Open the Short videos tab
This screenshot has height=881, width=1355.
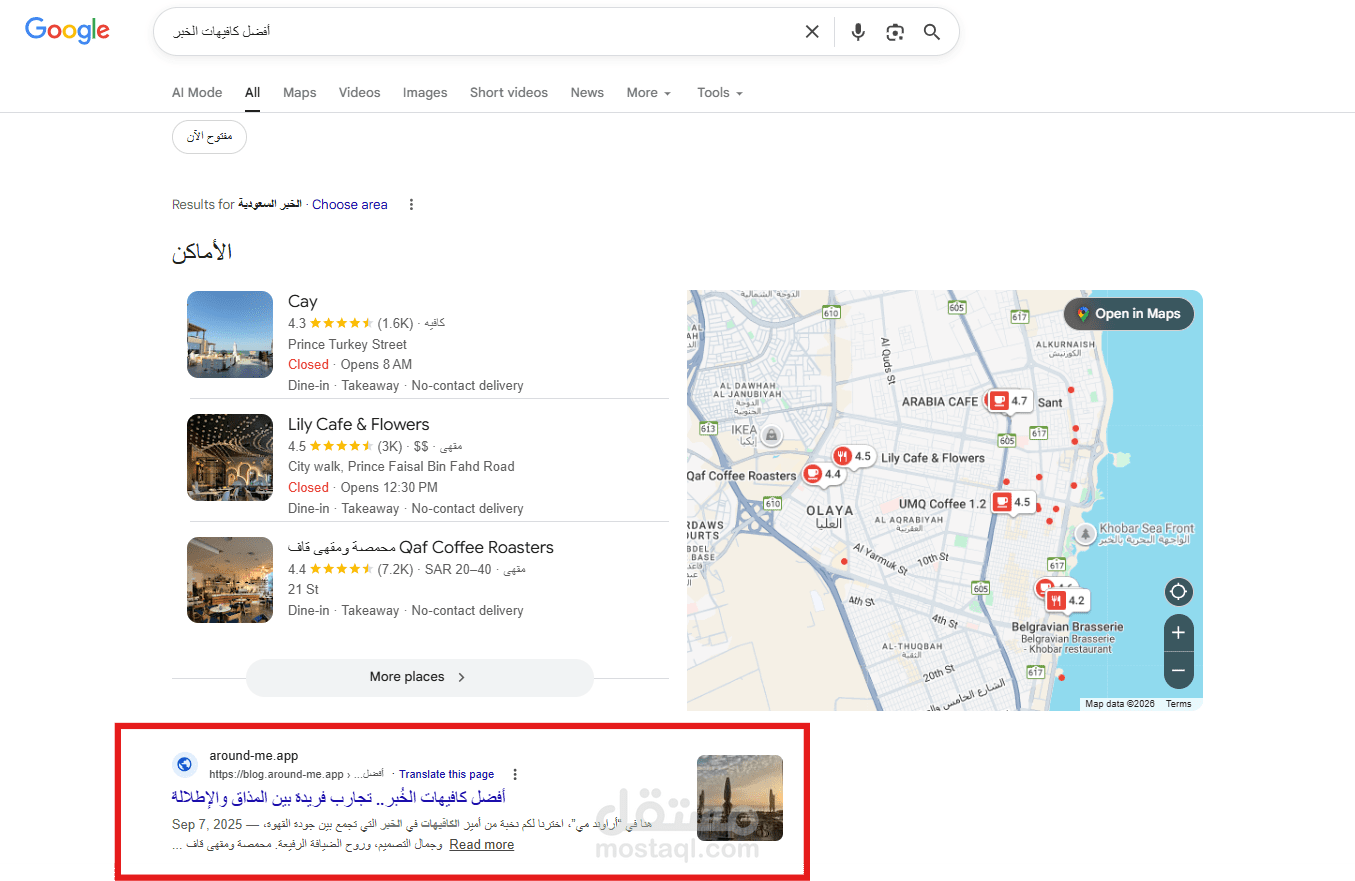click(509, 92)
